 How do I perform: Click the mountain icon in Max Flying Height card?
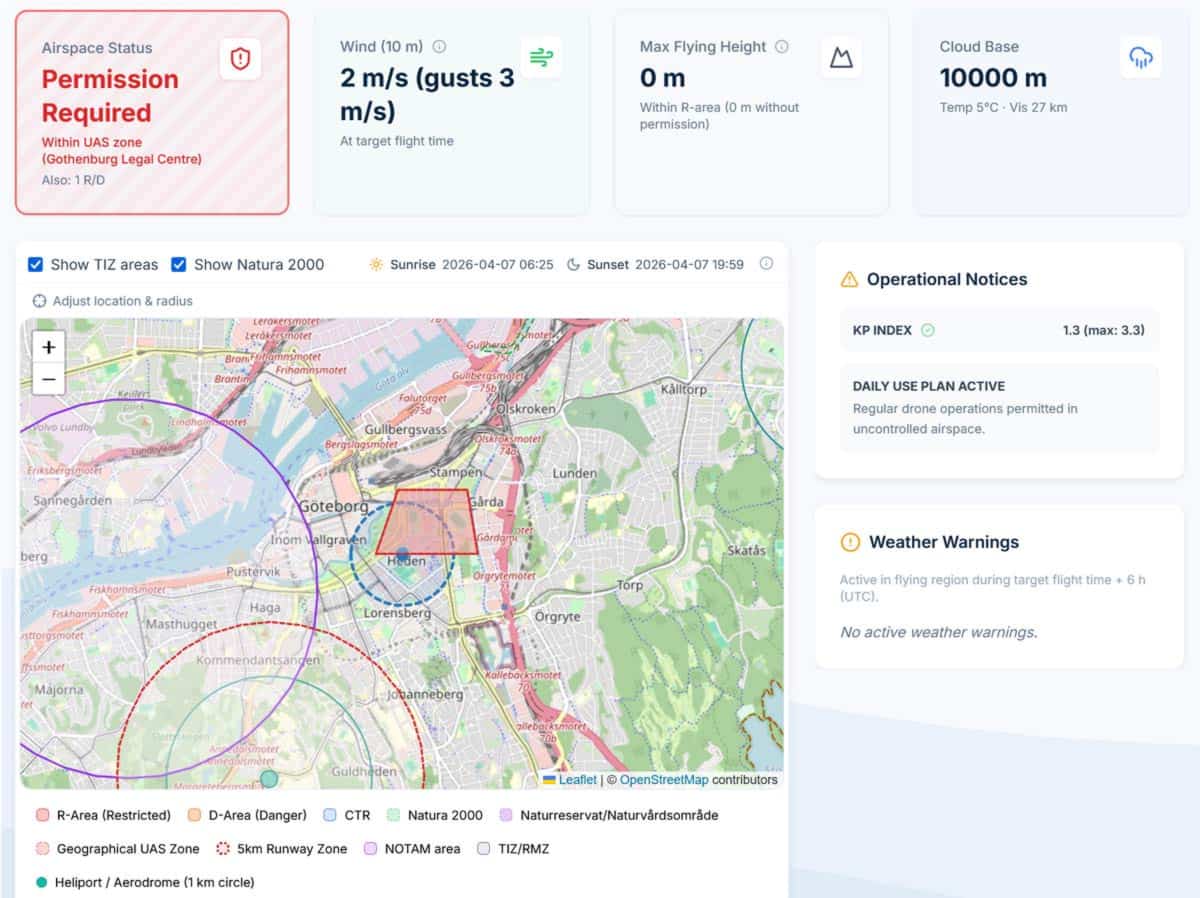[x=841, y=57]
